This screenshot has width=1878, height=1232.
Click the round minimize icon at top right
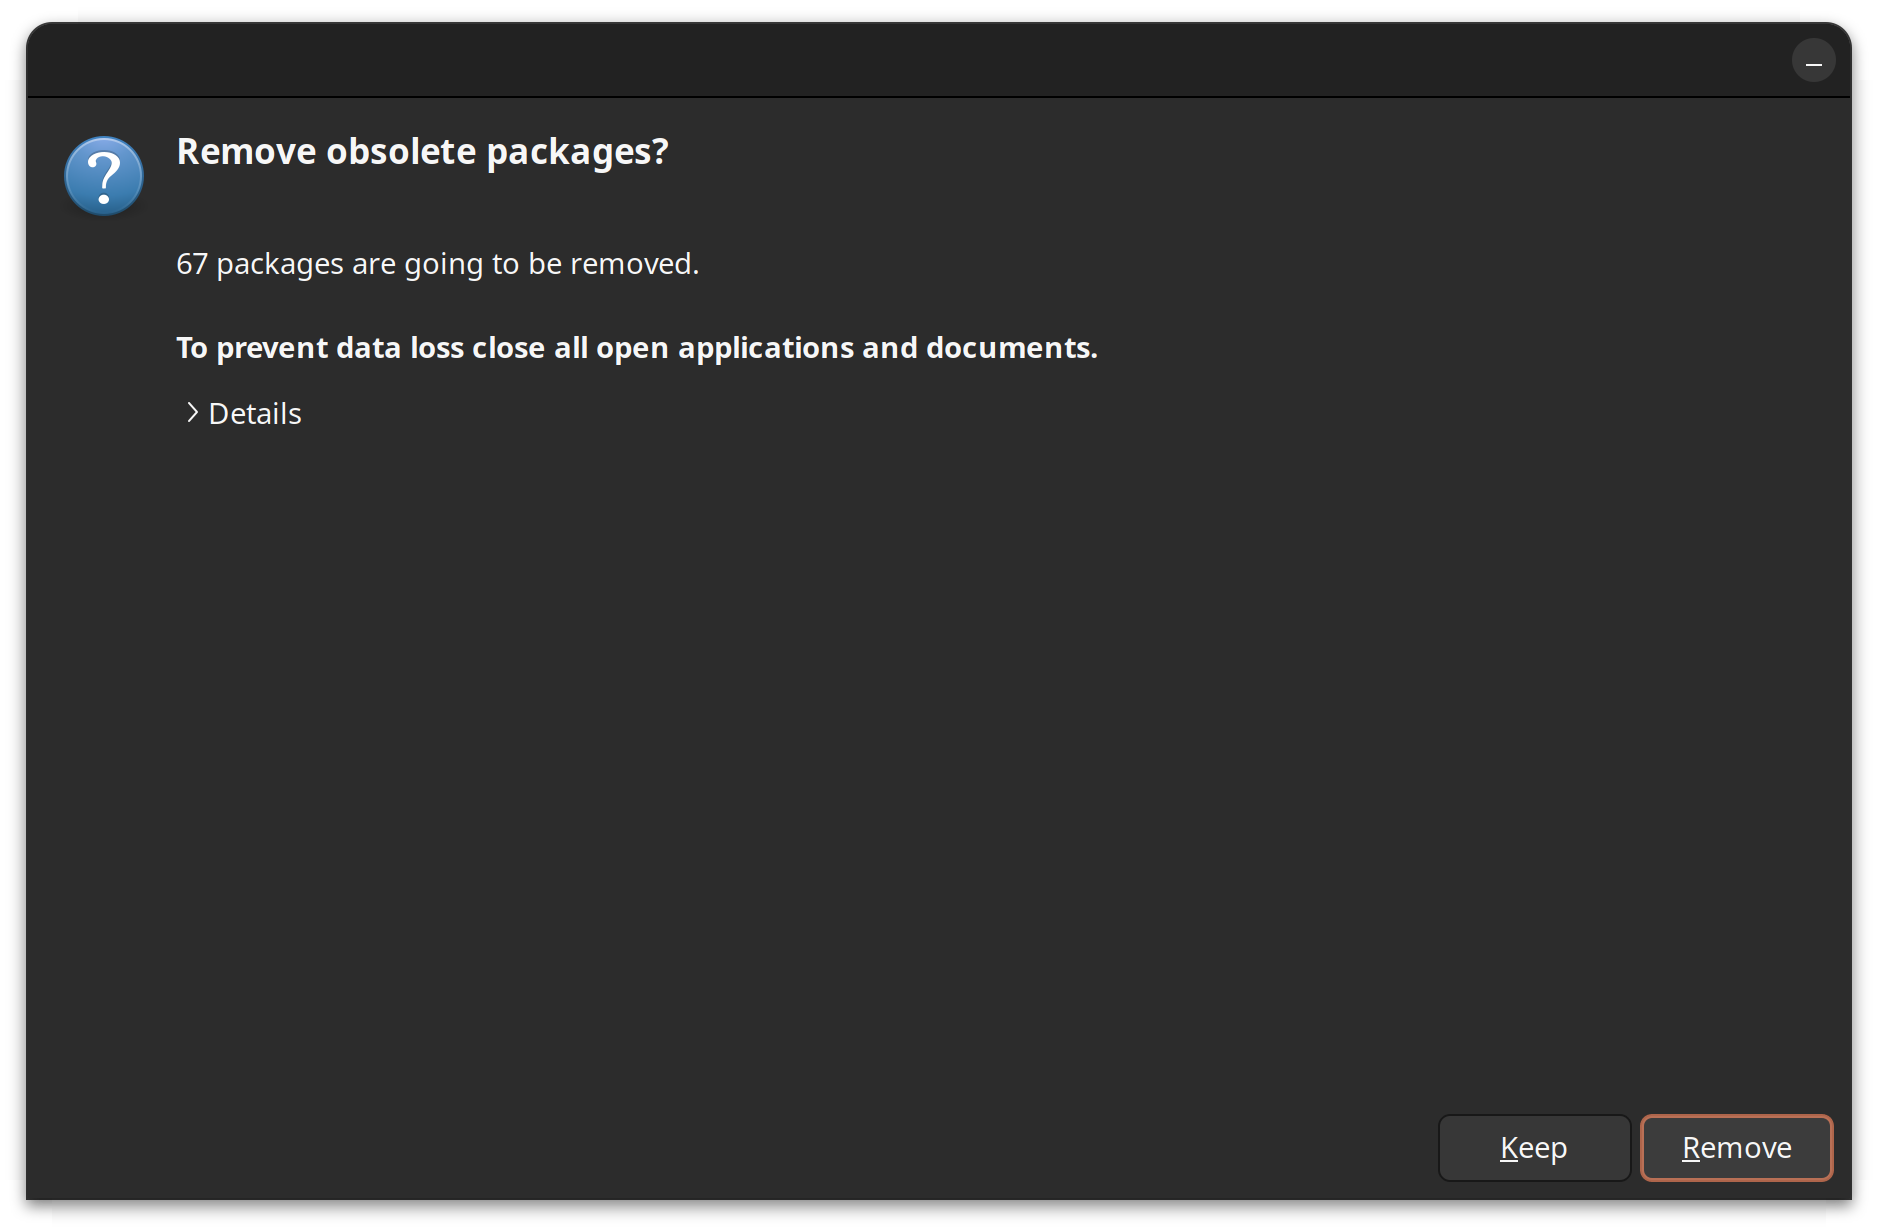pos(1813,61)
